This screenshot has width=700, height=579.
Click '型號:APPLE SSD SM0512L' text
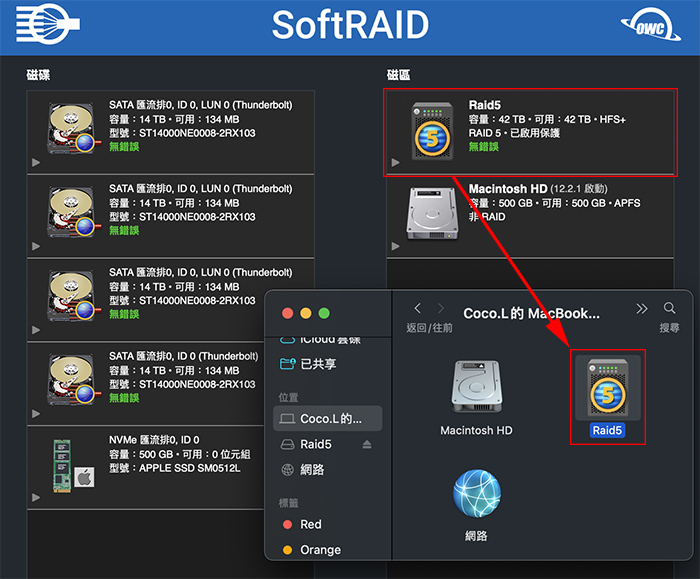point(175,468)
